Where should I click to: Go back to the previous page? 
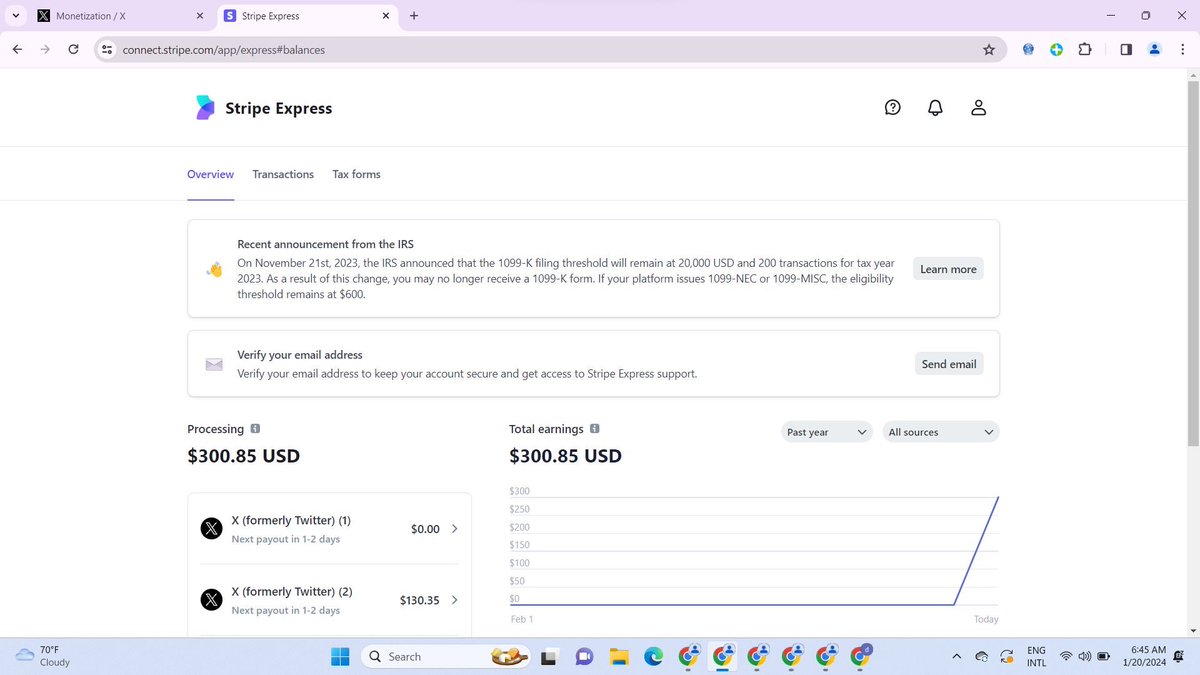(17, 49)
